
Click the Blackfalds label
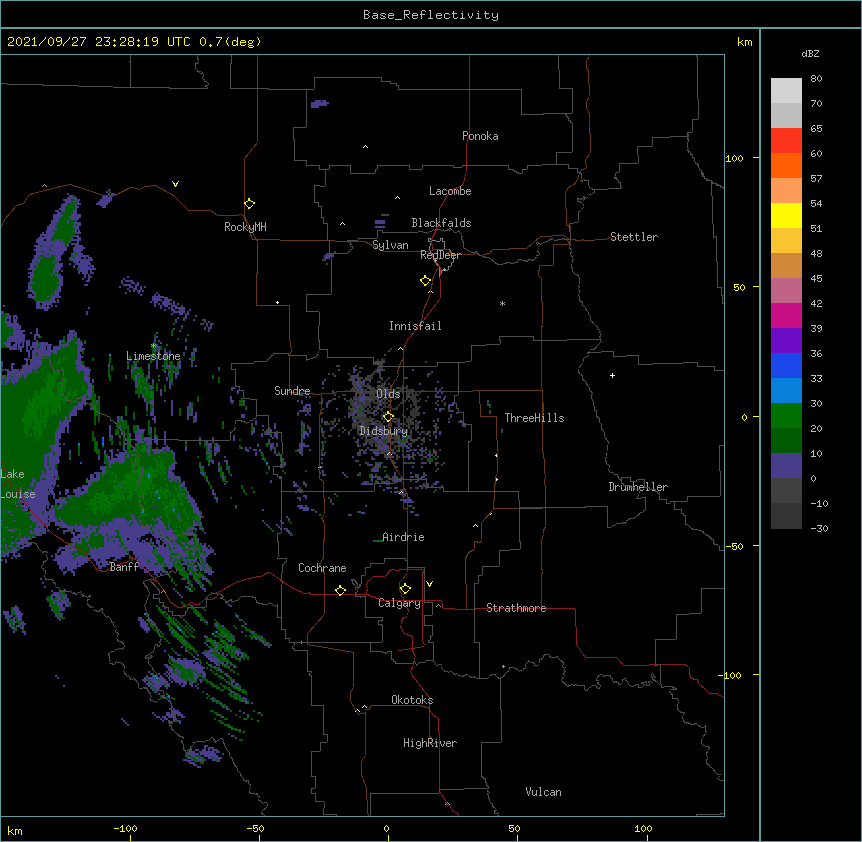441,223
